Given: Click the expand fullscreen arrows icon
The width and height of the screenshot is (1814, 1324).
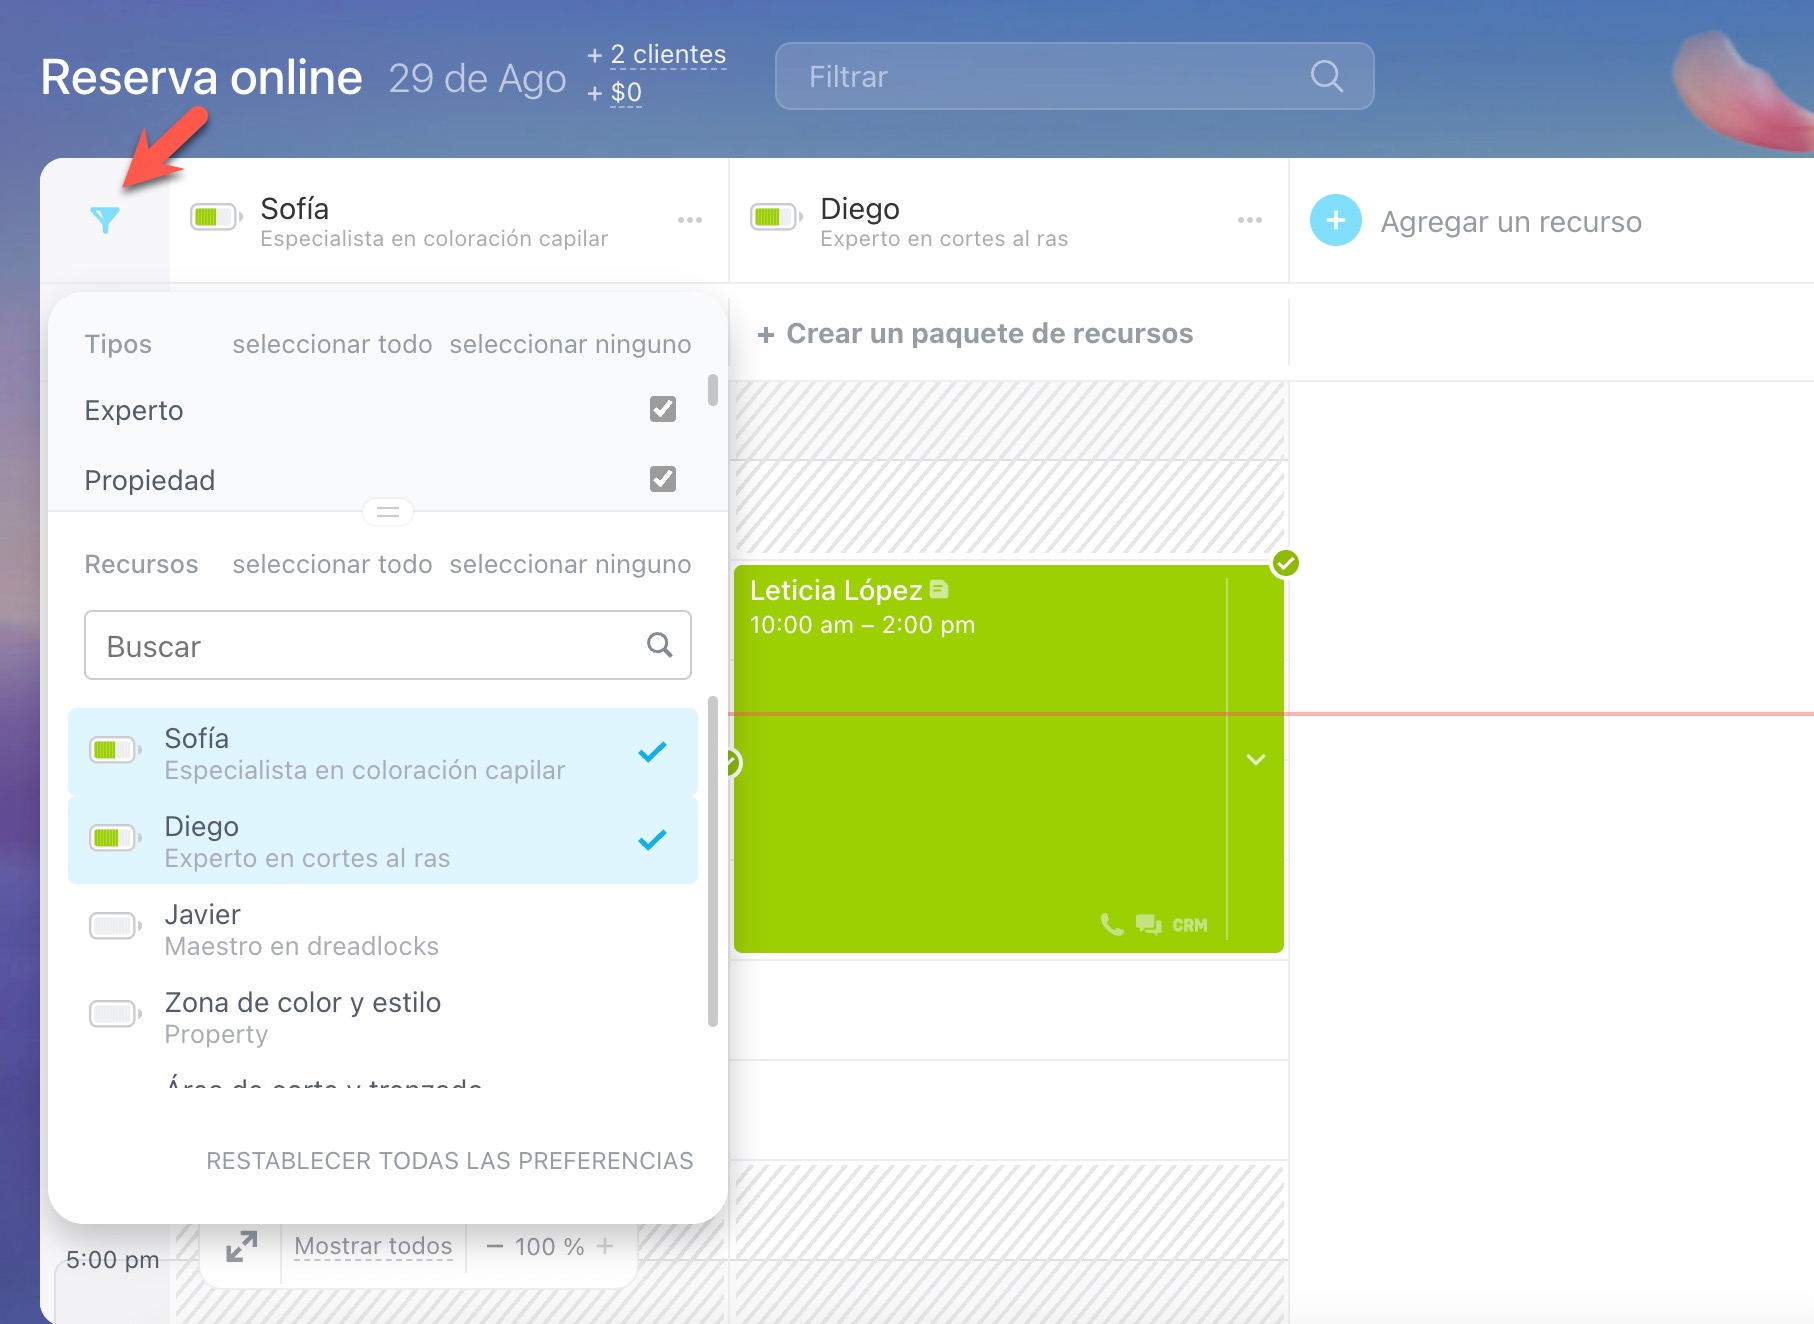Looking at the screenshot, I should 241,1246.
